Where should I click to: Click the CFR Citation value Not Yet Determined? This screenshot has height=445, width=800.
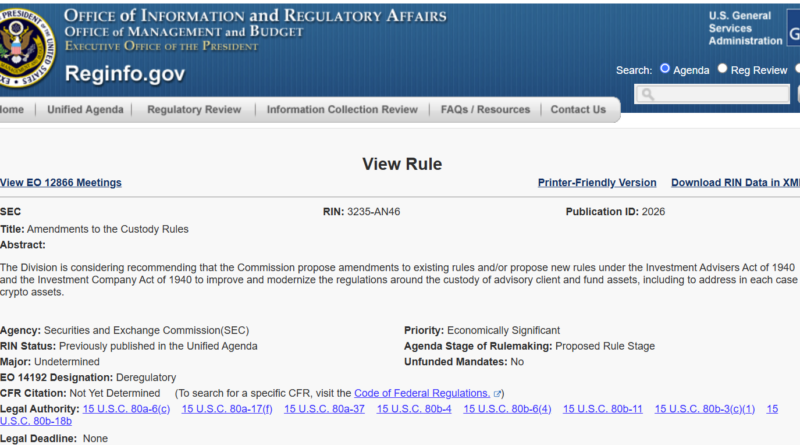tap(115, 393)
